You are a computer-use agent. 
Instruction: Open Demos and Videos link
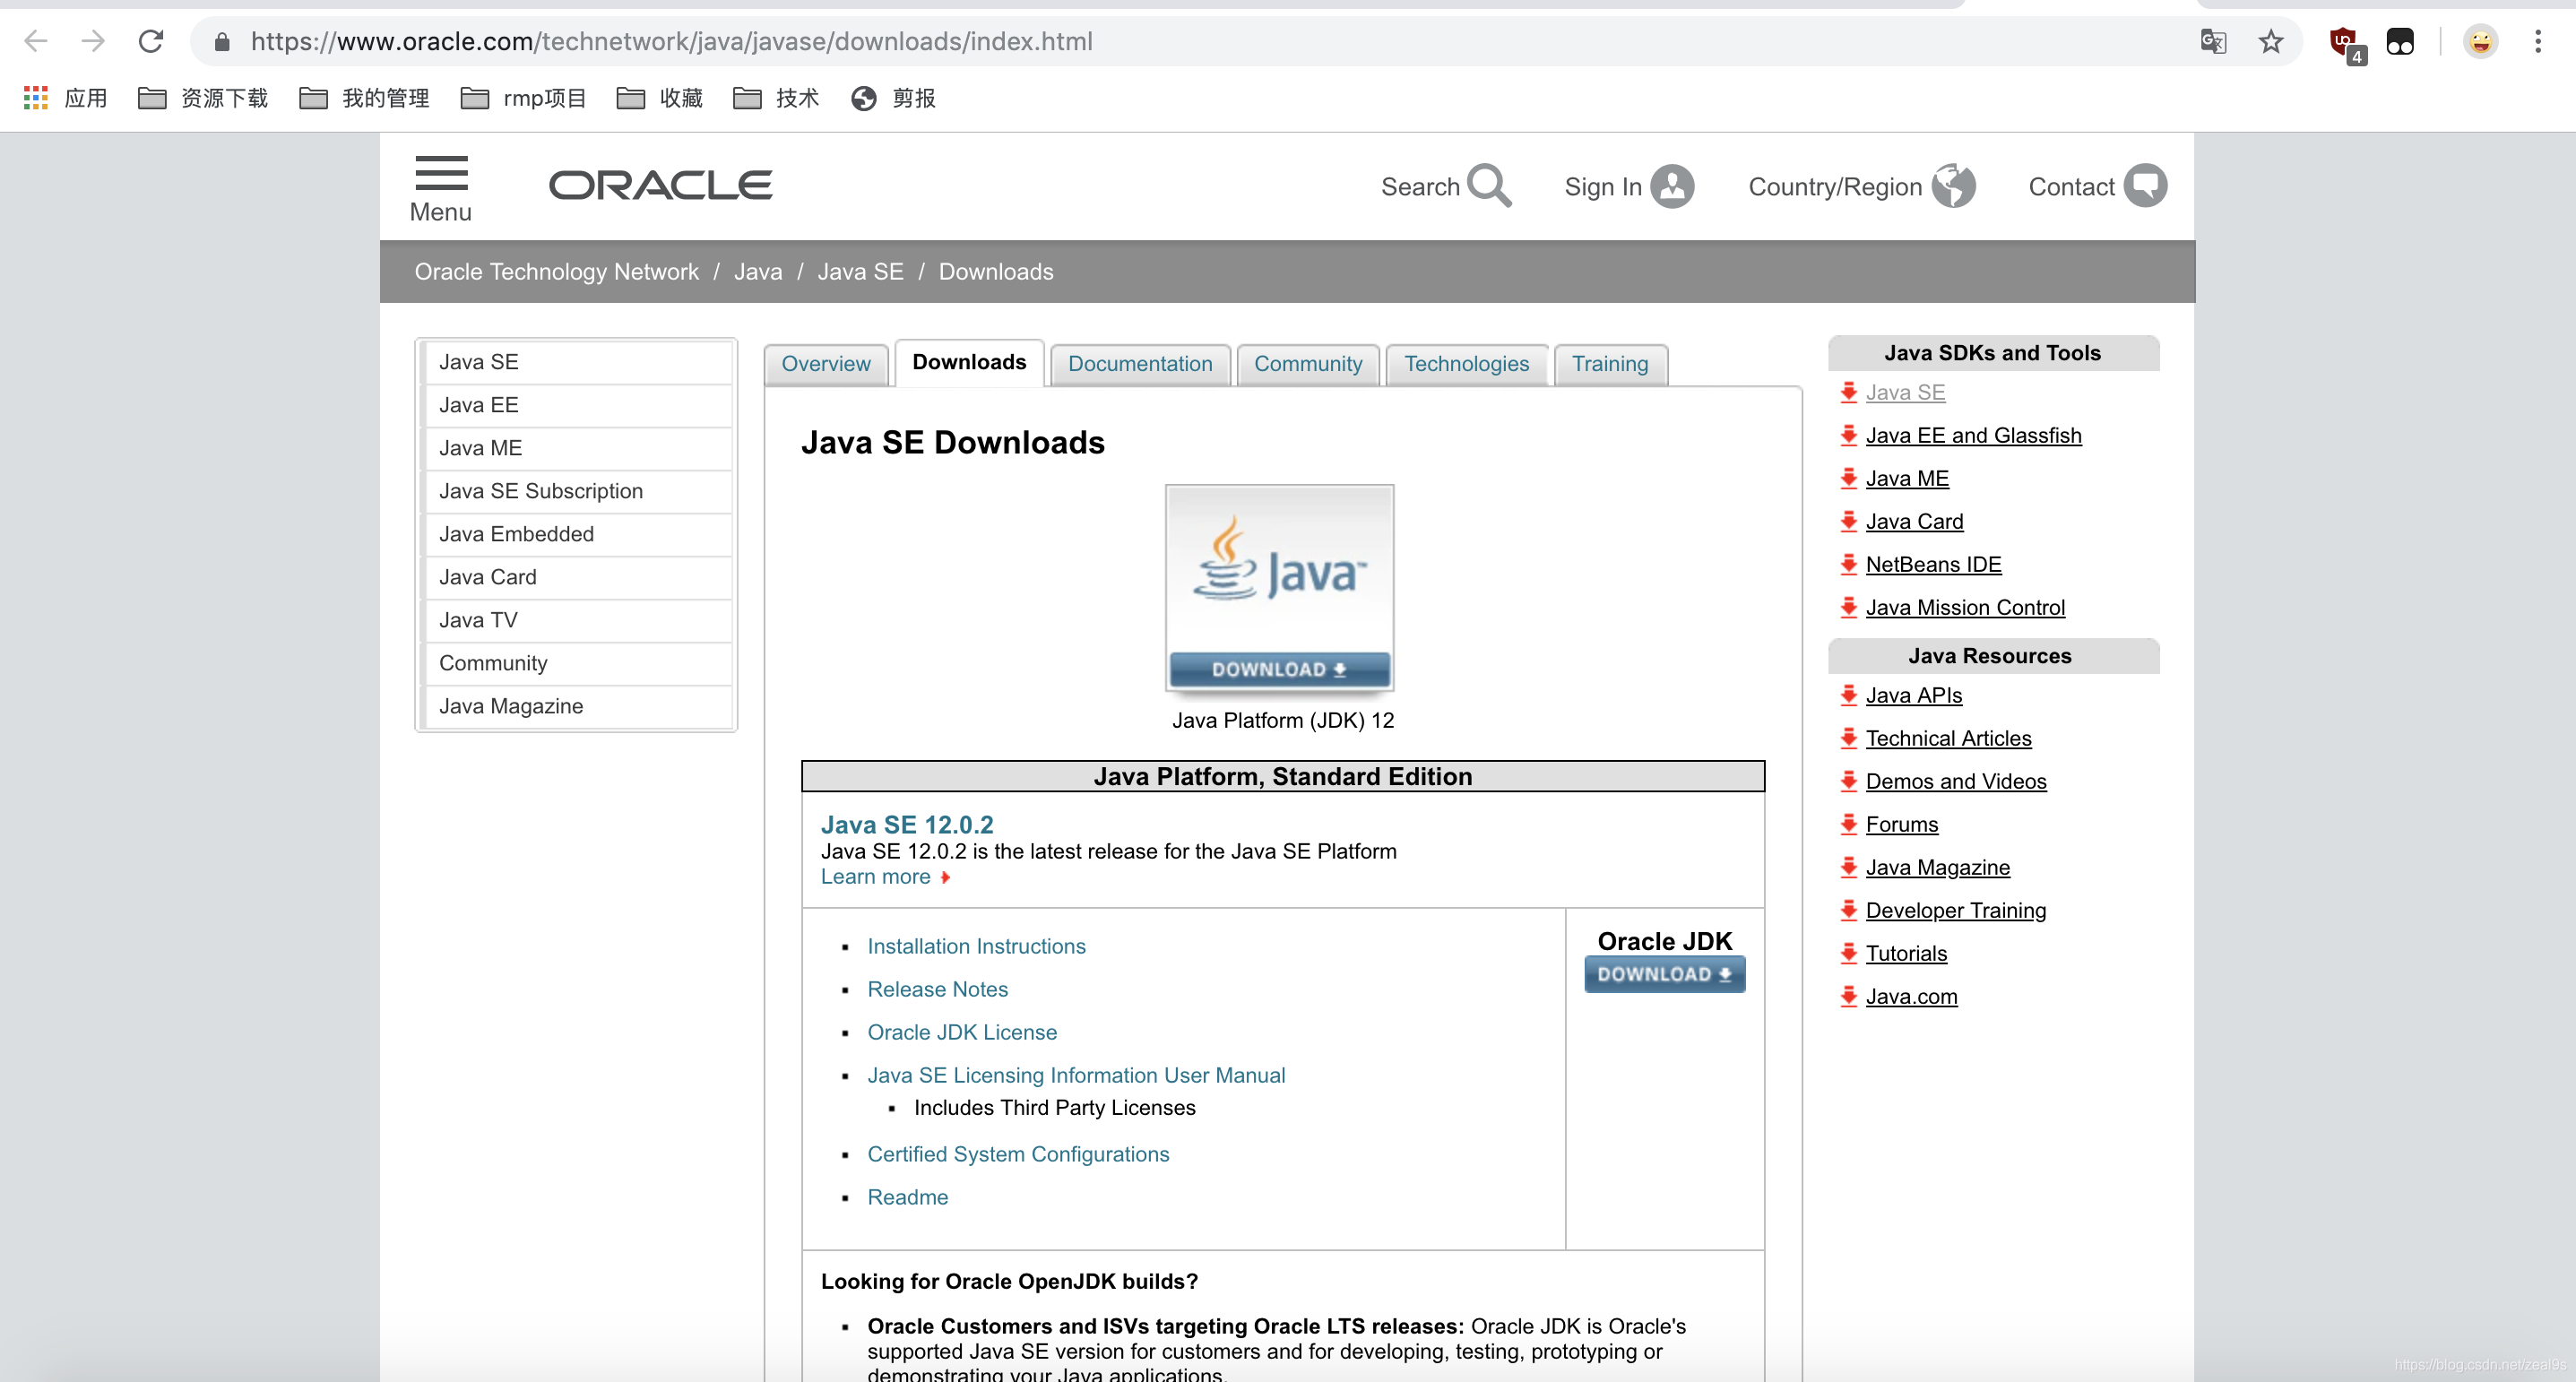click(x=1956, y=781)
